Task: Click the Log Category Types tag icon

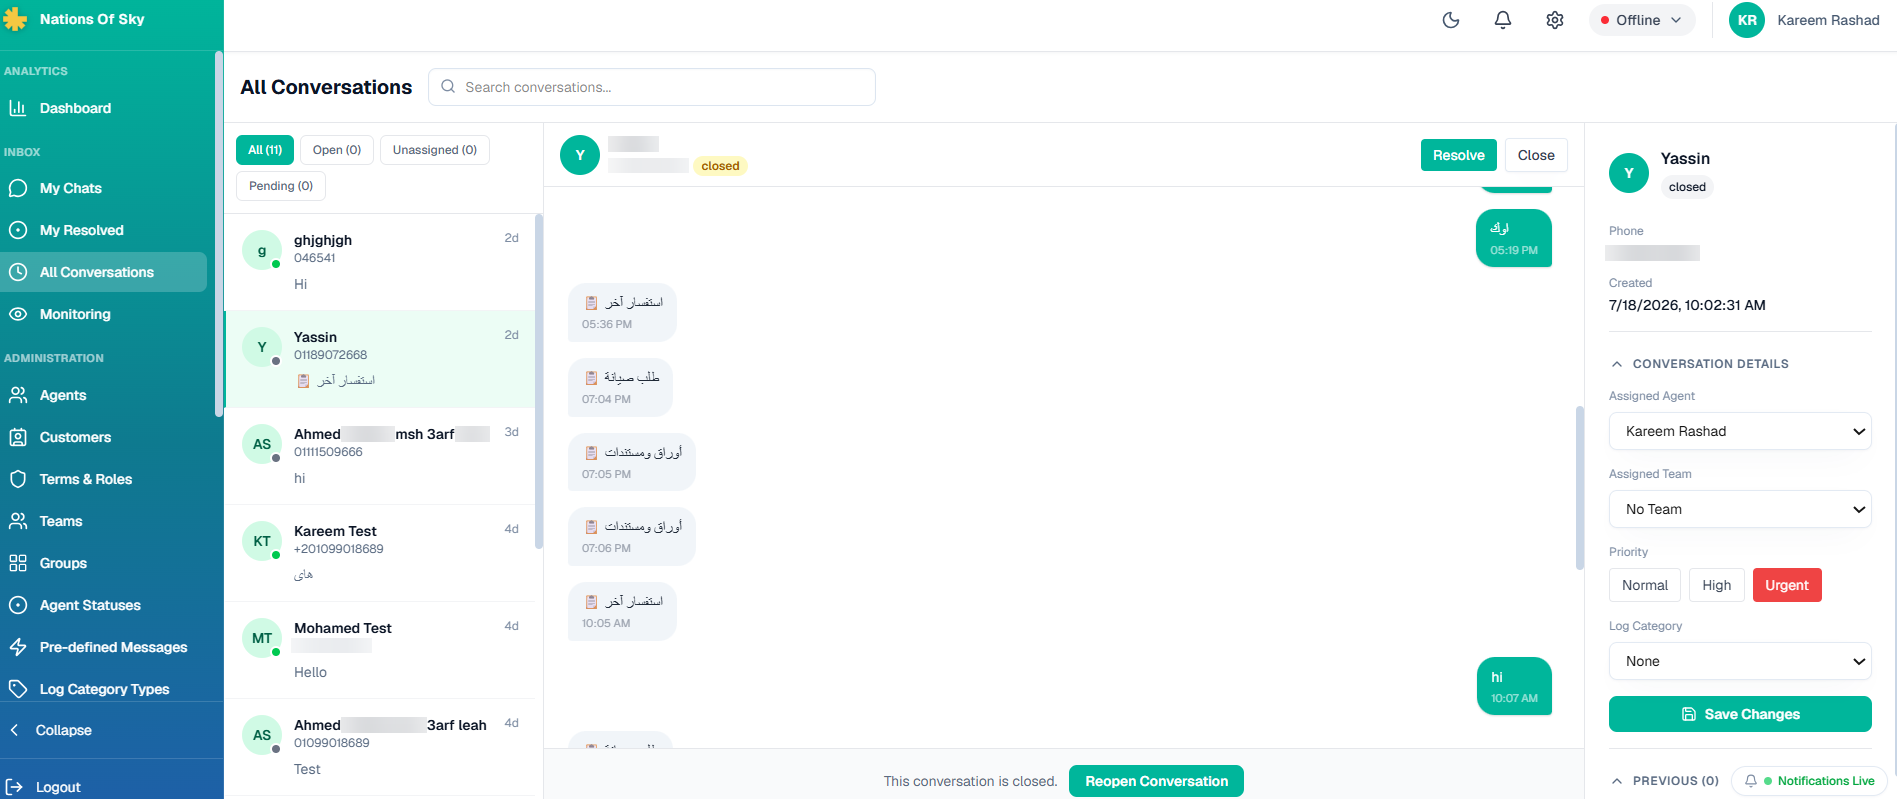Action: click(17, 689)
